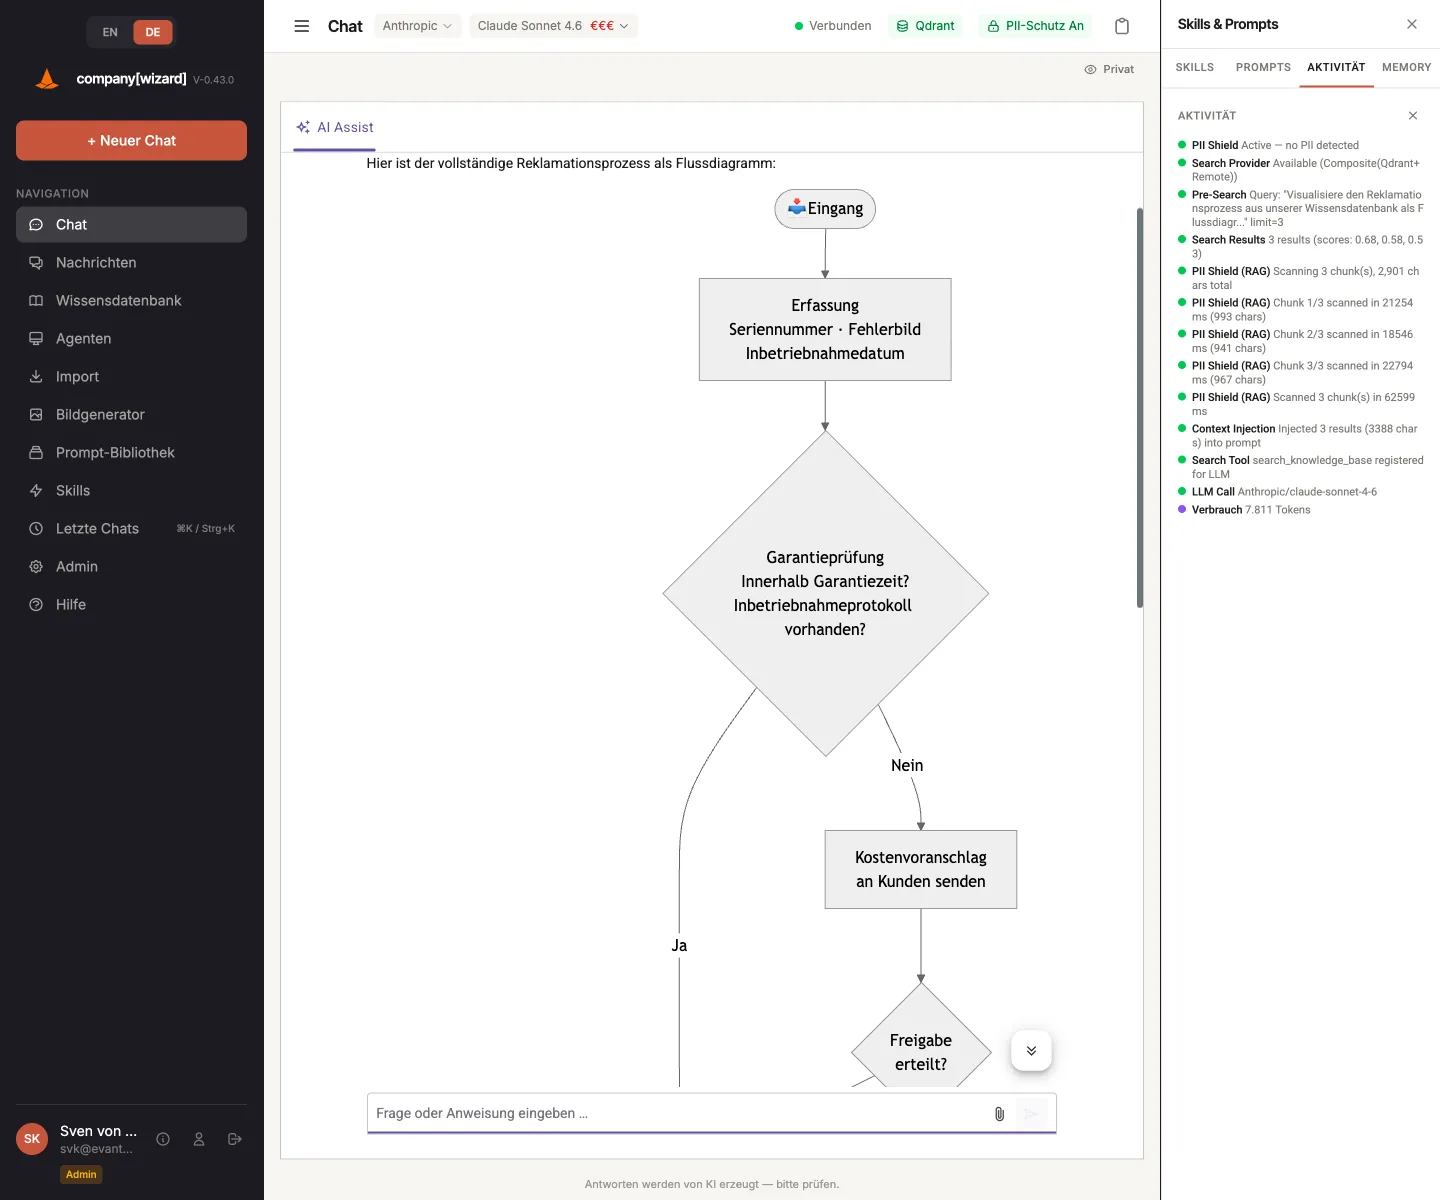The image size is (1440, 1200).
Task: Click the info icon next to user name
Action: pos(163,1139)
